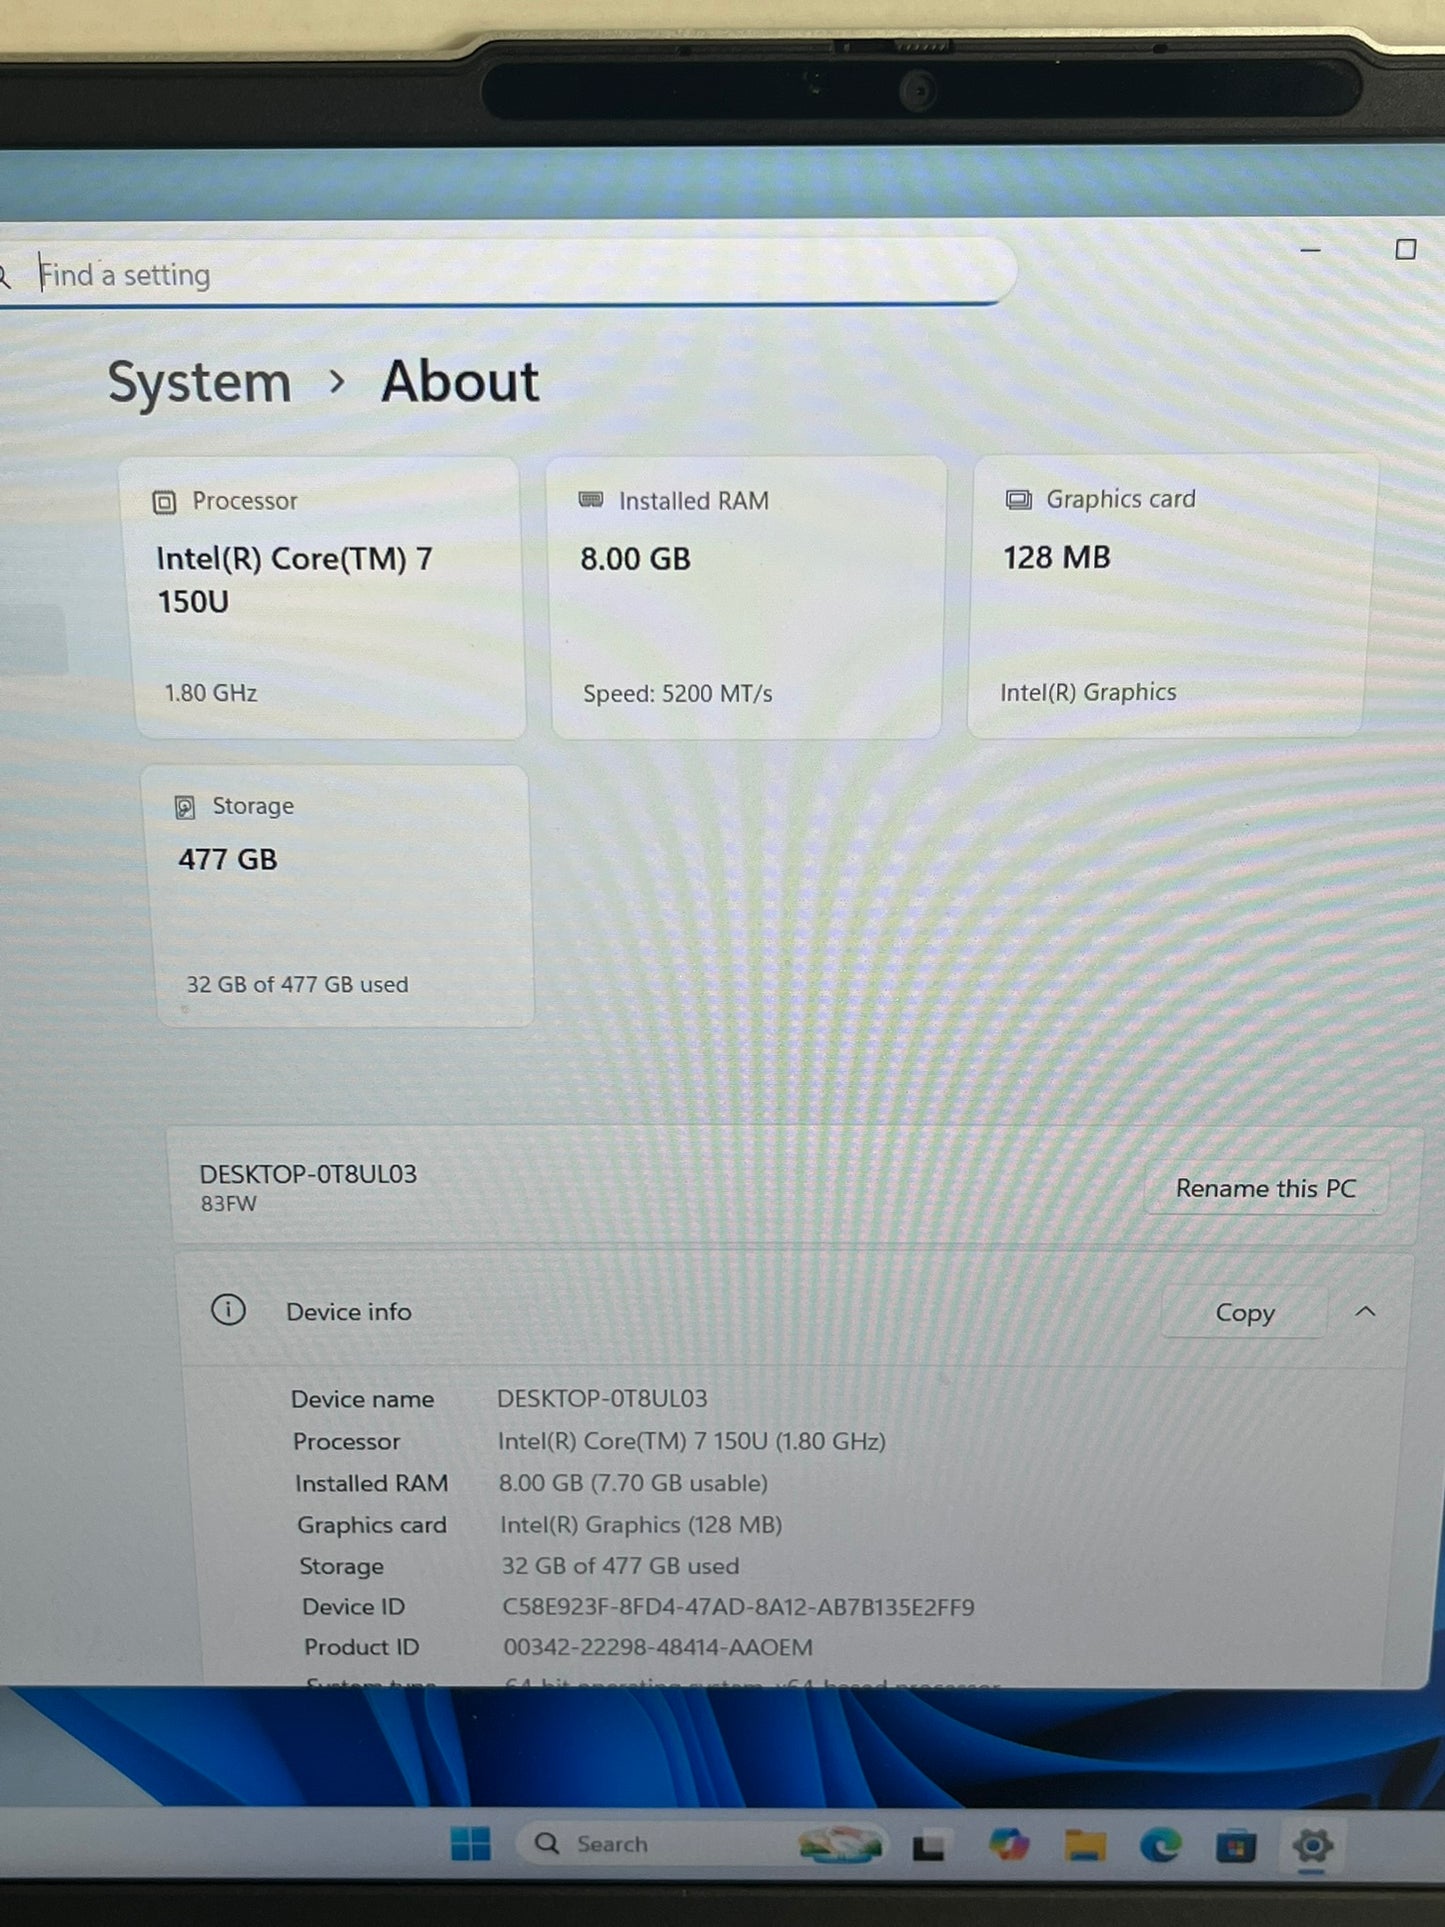Collapse the Device info section
The image size is (1445, 1927).
[x=1366, y=1311]
